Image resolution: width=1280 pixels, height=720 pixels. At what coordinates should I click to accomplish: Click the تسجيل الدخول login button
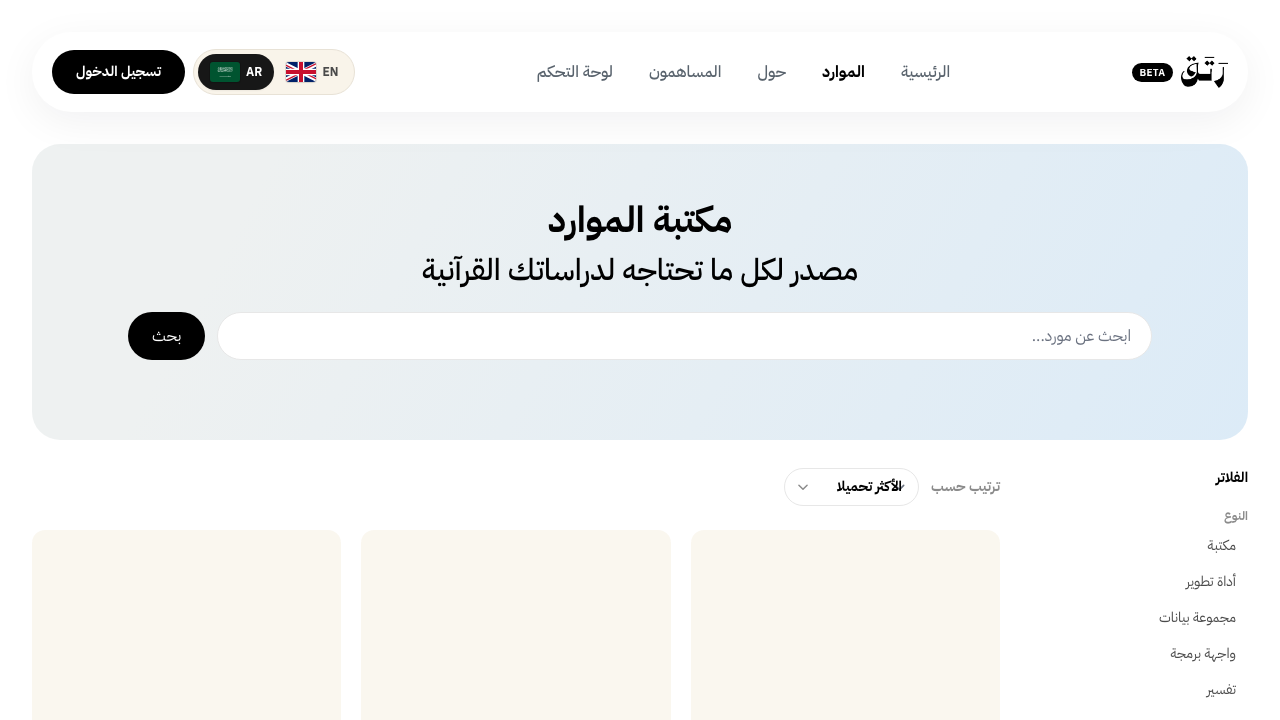118,72
